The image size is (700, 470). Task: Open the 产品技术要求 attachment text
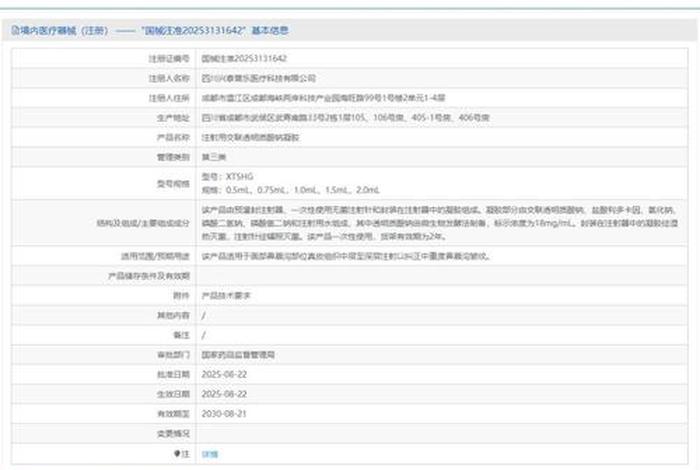[226, 295]
